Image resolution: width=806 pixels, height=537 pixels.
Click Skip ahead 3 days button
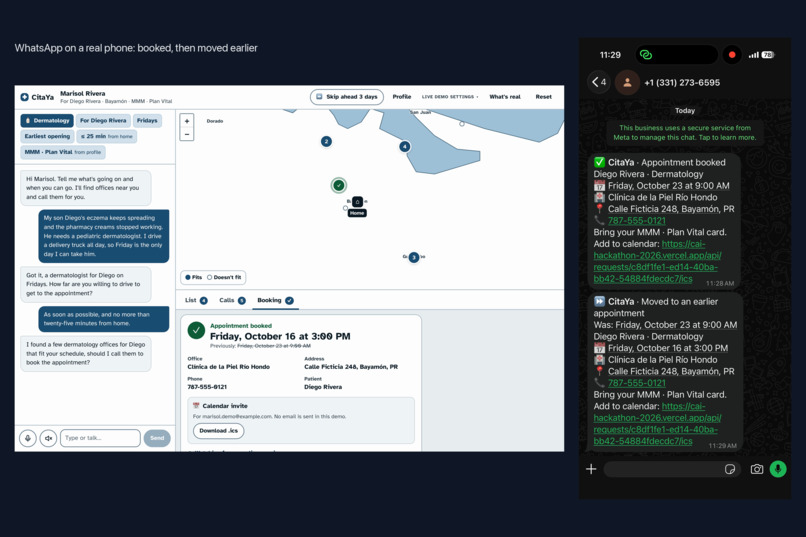[x=346, y=97]
